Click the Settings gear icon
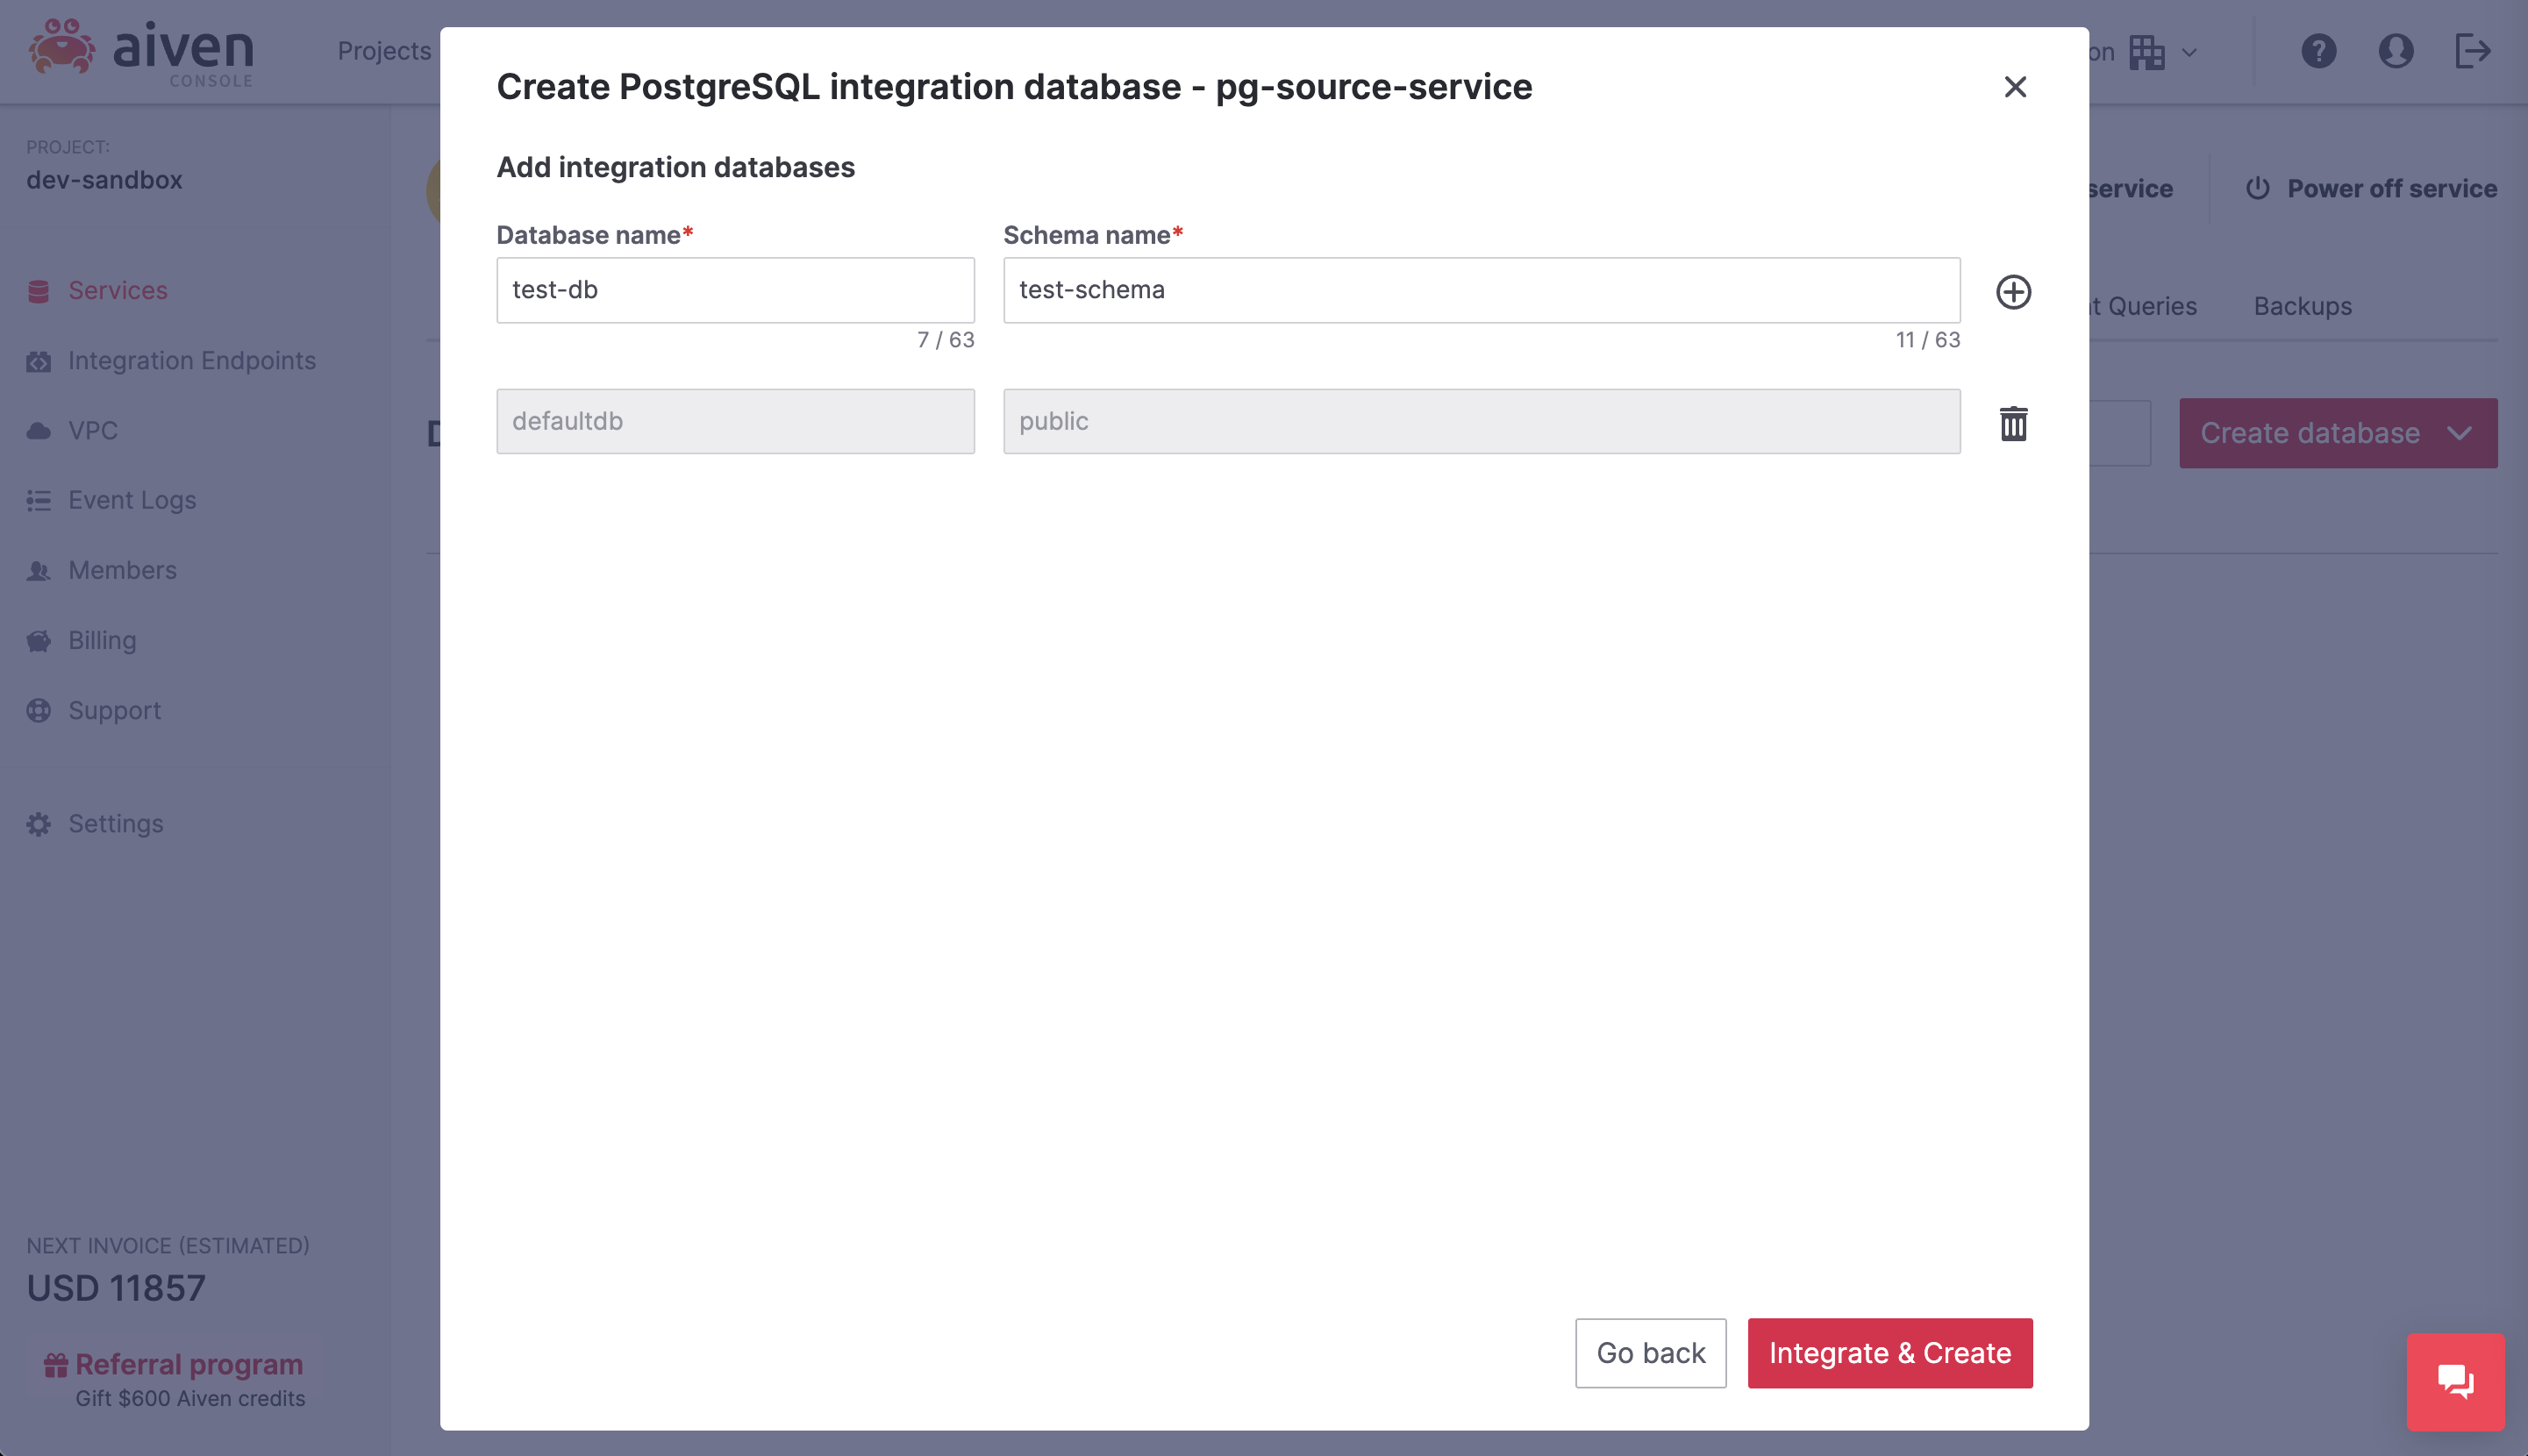The height and width of the screenshot is (1456, 2528). point(39,824)
